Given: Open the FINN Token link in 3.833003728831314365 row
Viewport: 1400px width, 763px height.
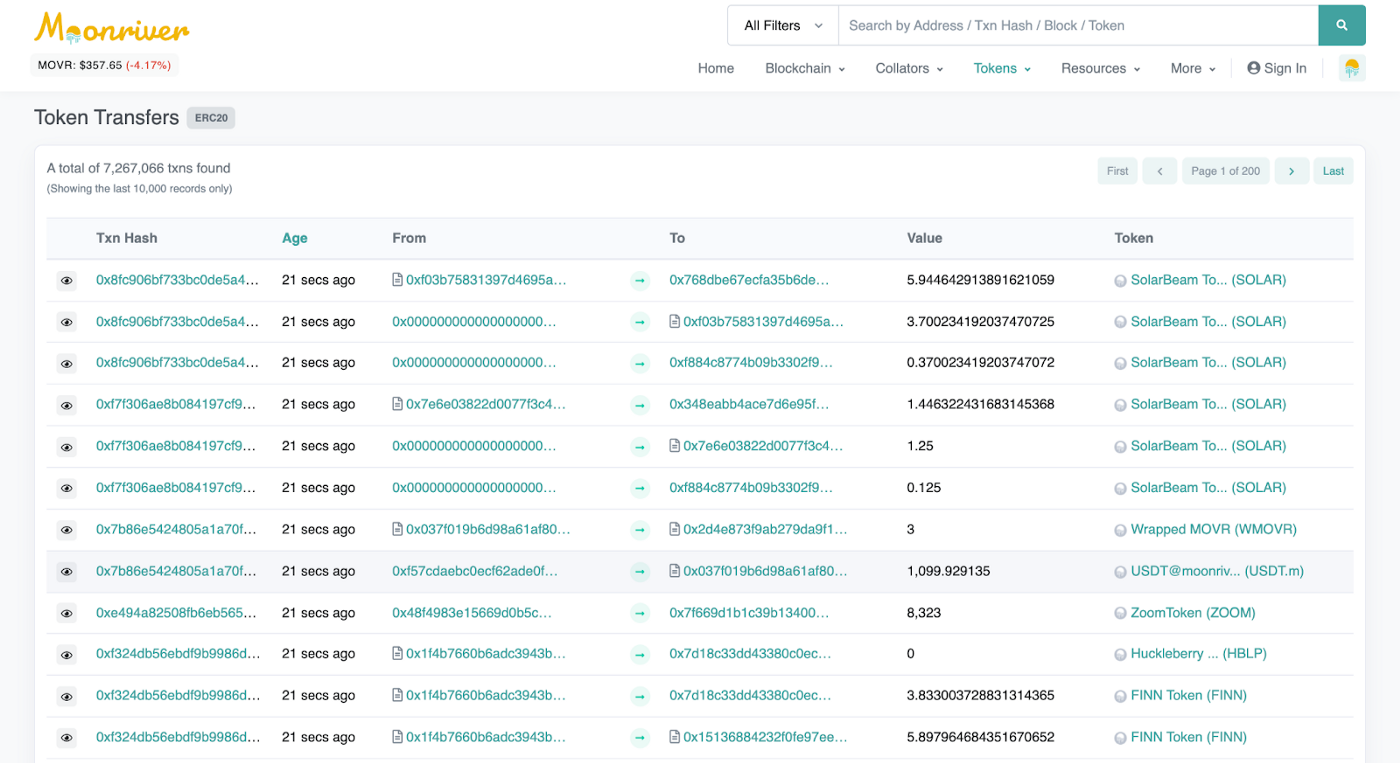Looking at the screenshot, I should click(x=1188, y=695).
